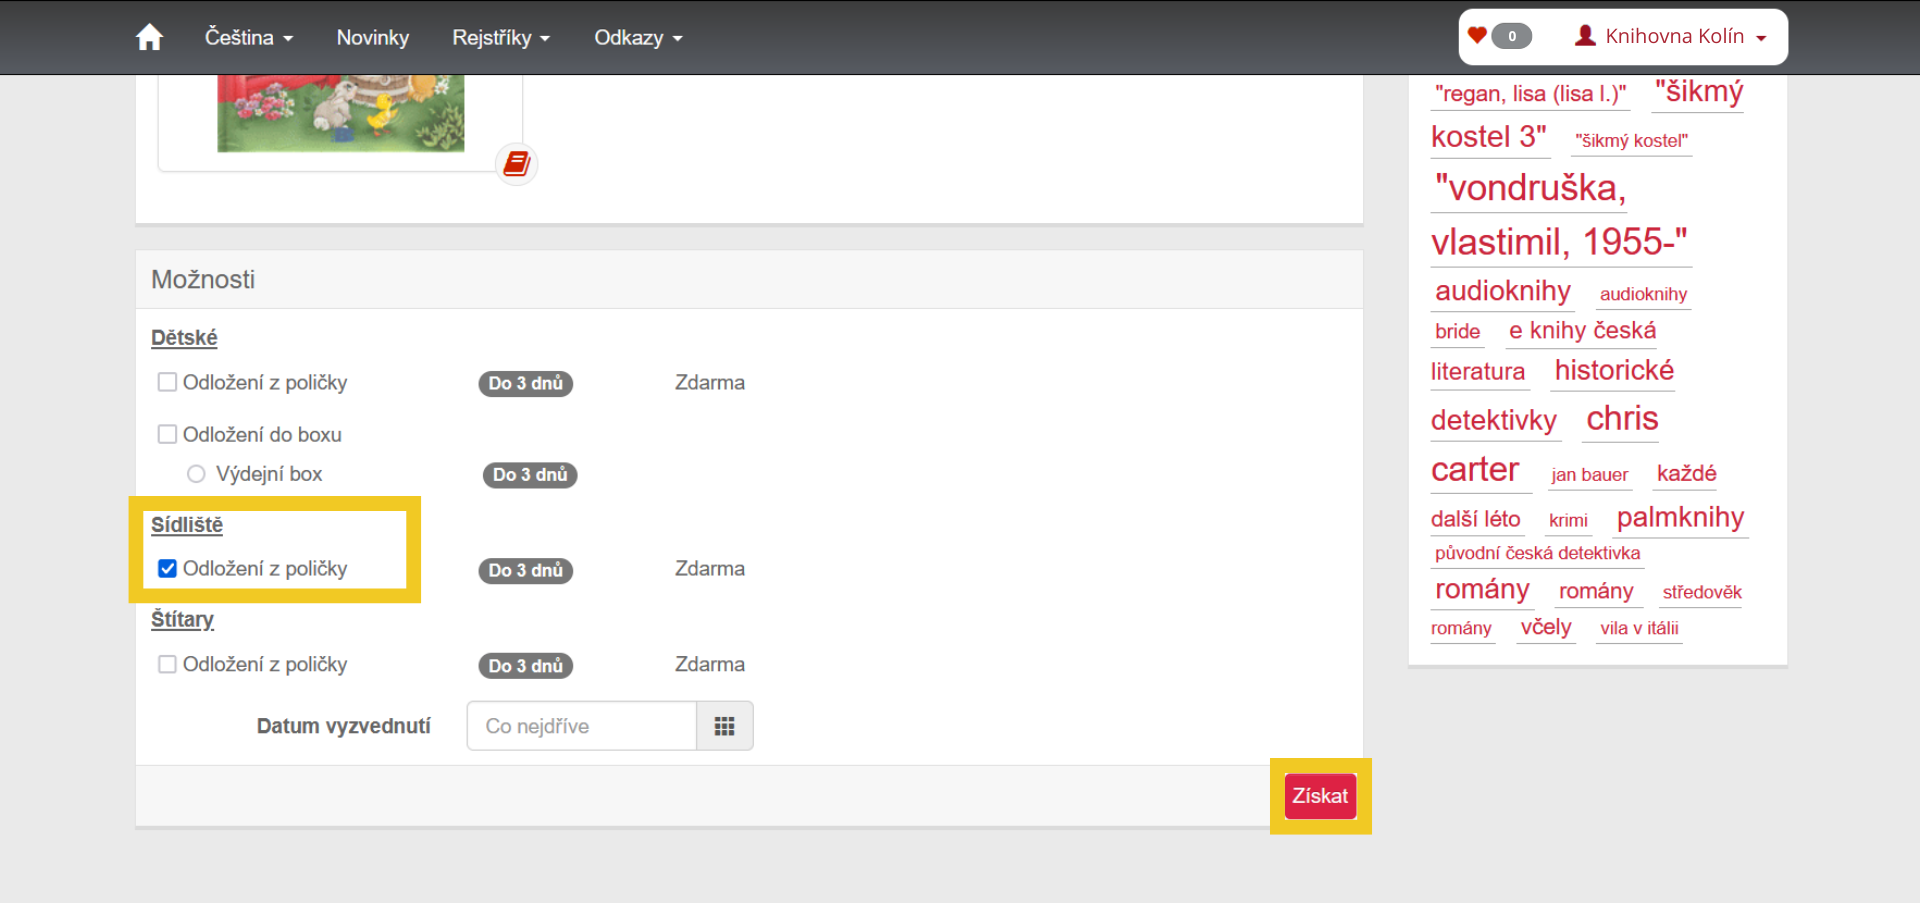Check the Odložení do boxu option
The width and height of the screenshot is (1920, 903).
pyautogui.click(x=168, y=434)
